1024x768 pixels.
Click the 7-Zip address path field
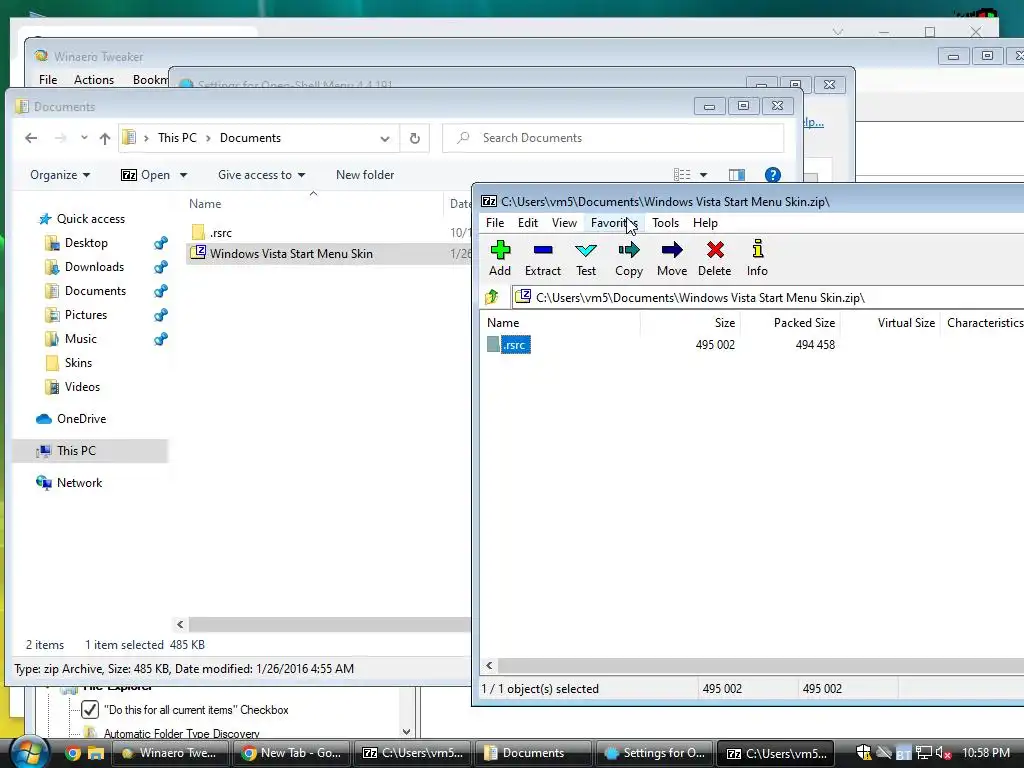[767, 298]
